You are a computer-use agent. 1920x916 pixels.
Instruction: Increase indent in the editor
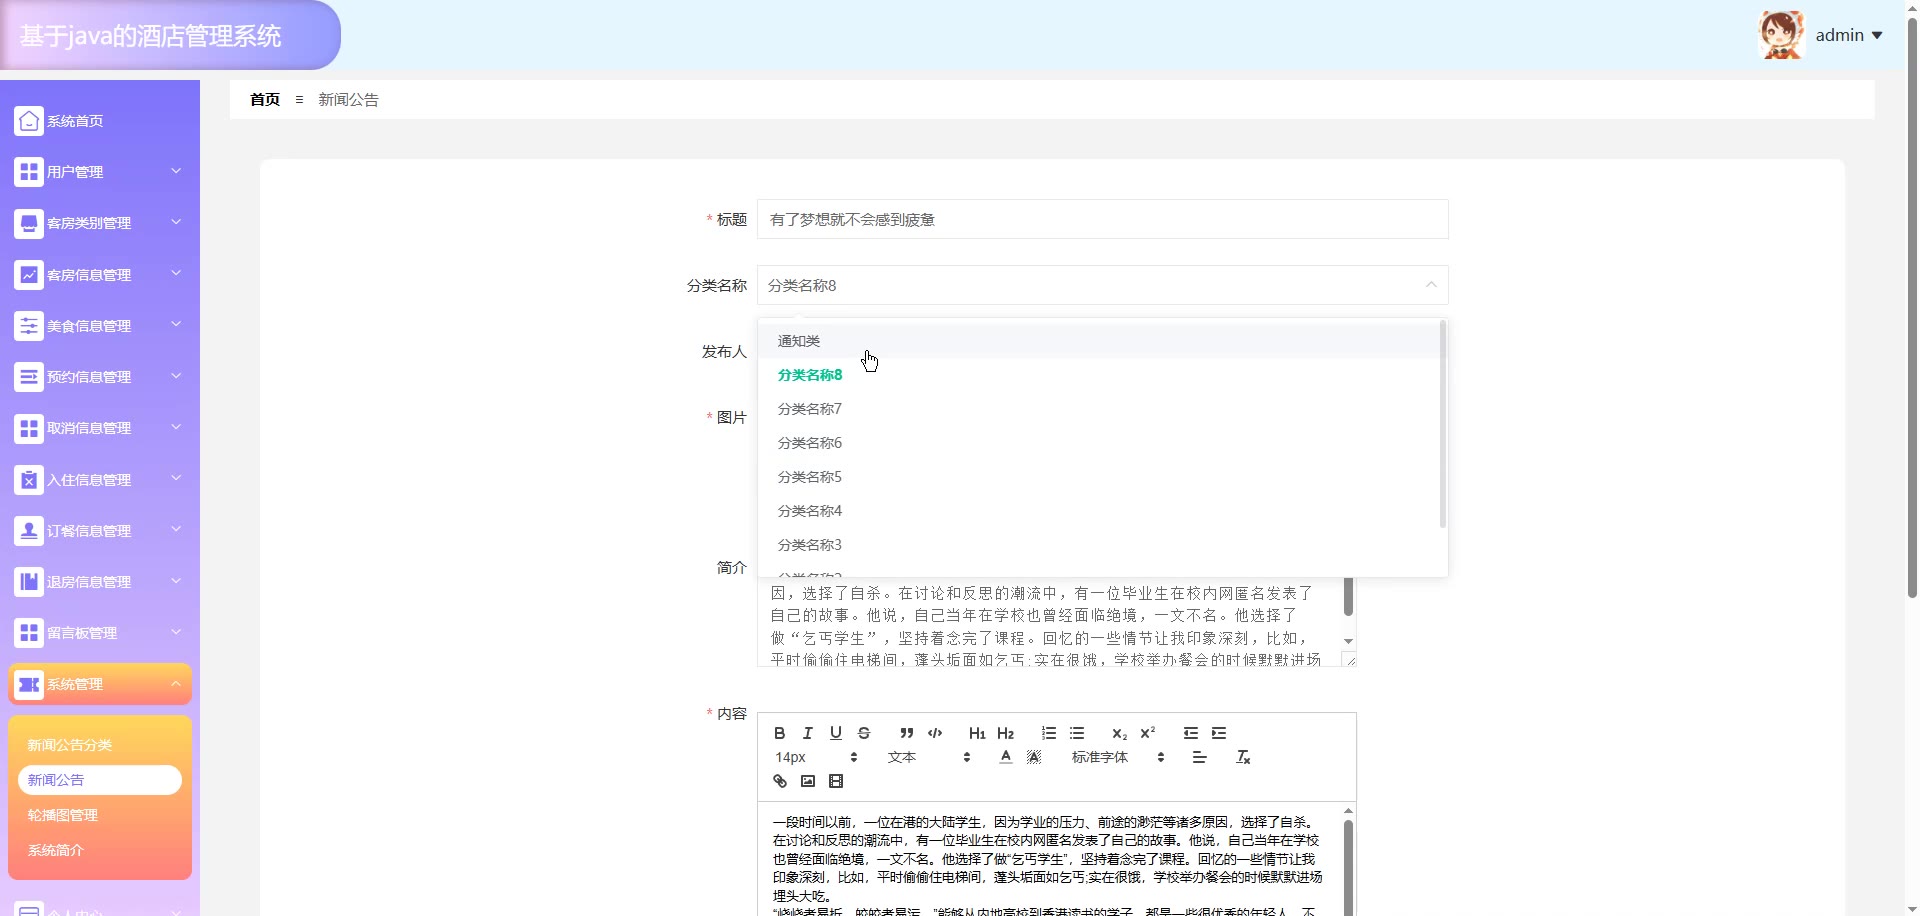point(1219,733)
